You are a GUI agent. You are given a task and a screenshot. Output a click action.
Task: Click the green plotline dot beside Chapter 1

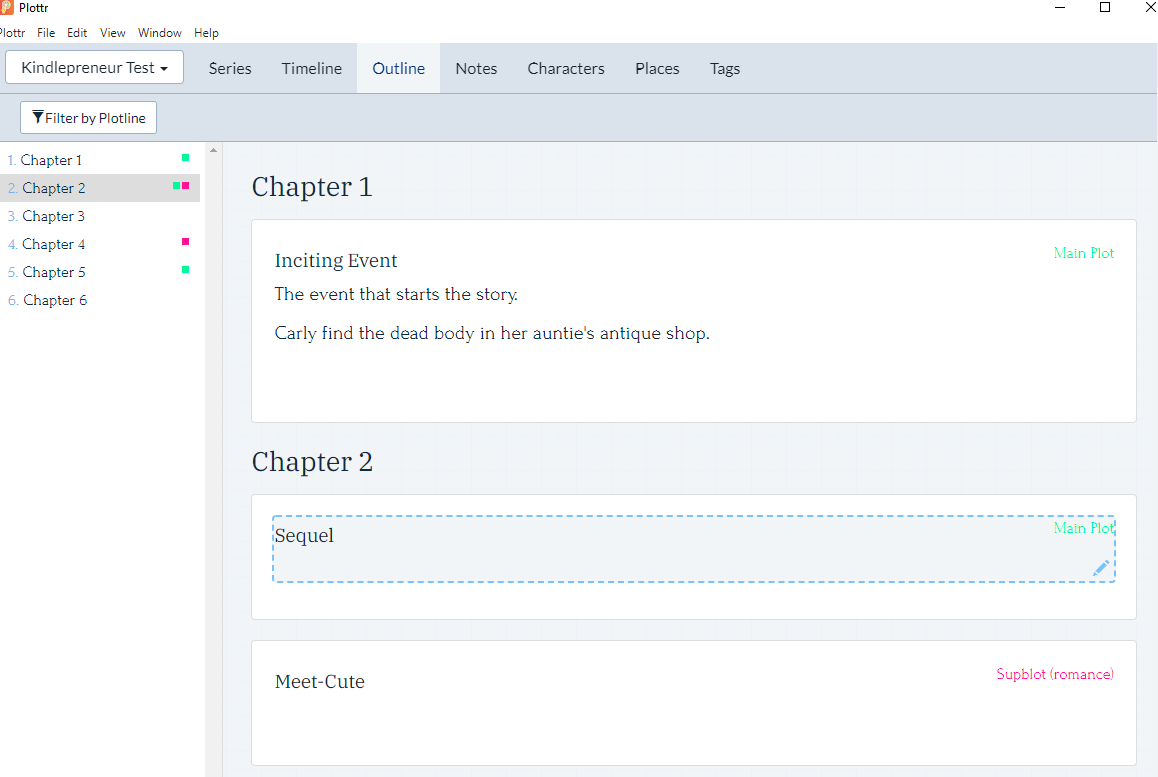pyautogui.click(x=184, y=158)
